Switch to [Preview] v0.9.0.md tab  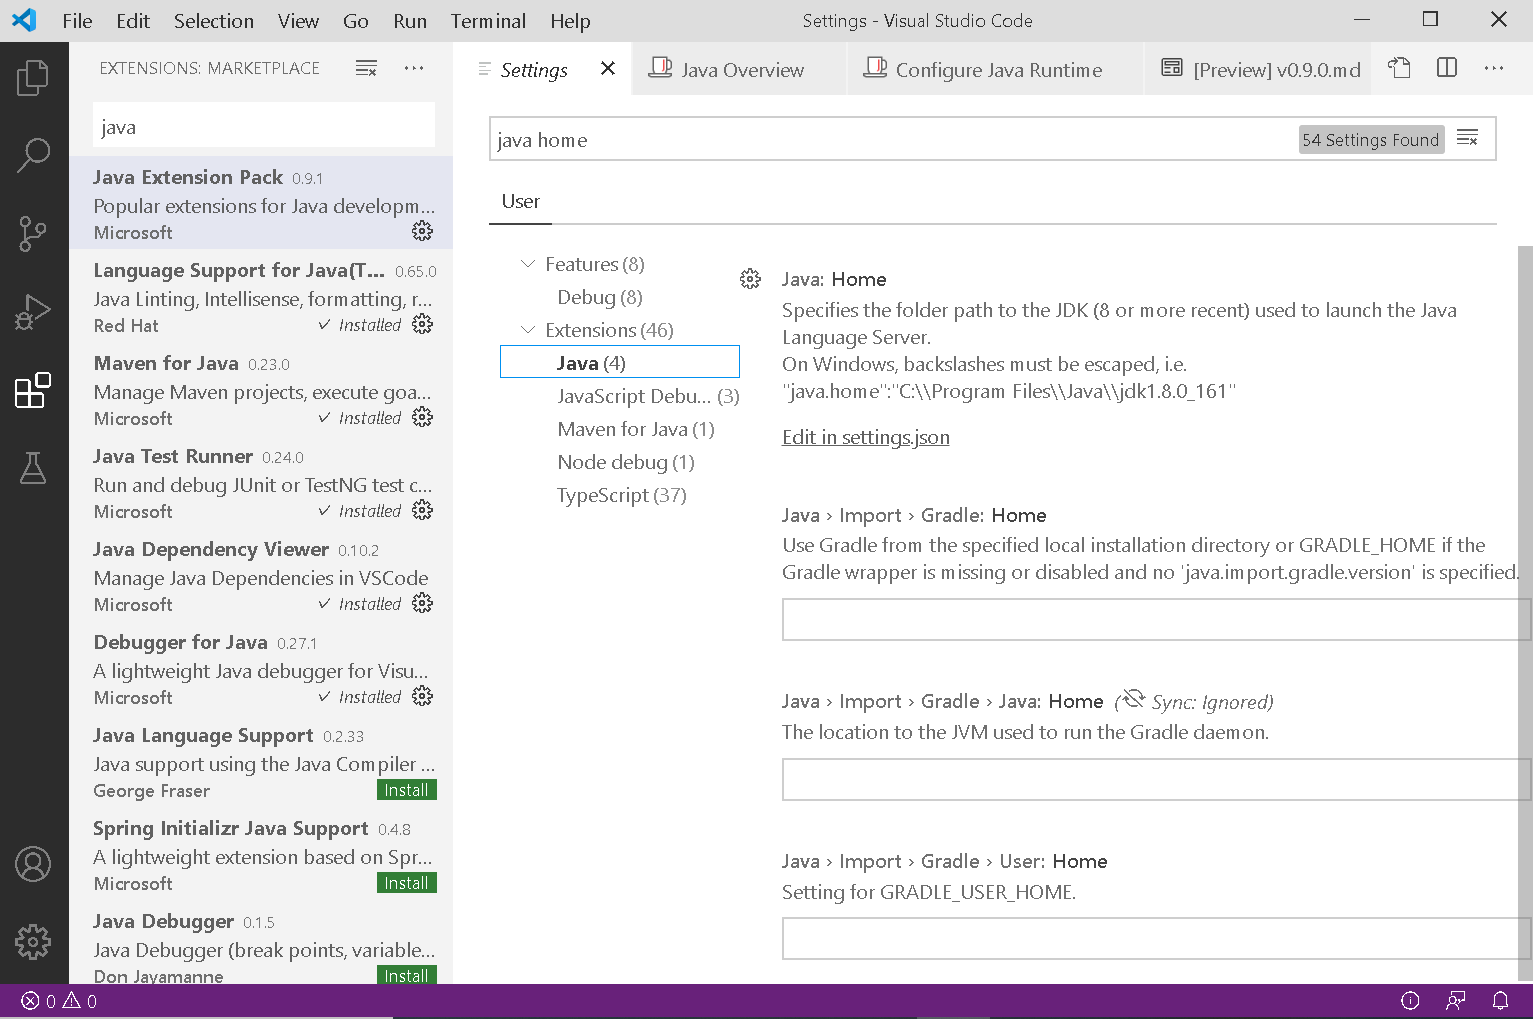pyautogui.click(x=1259, y=69)
